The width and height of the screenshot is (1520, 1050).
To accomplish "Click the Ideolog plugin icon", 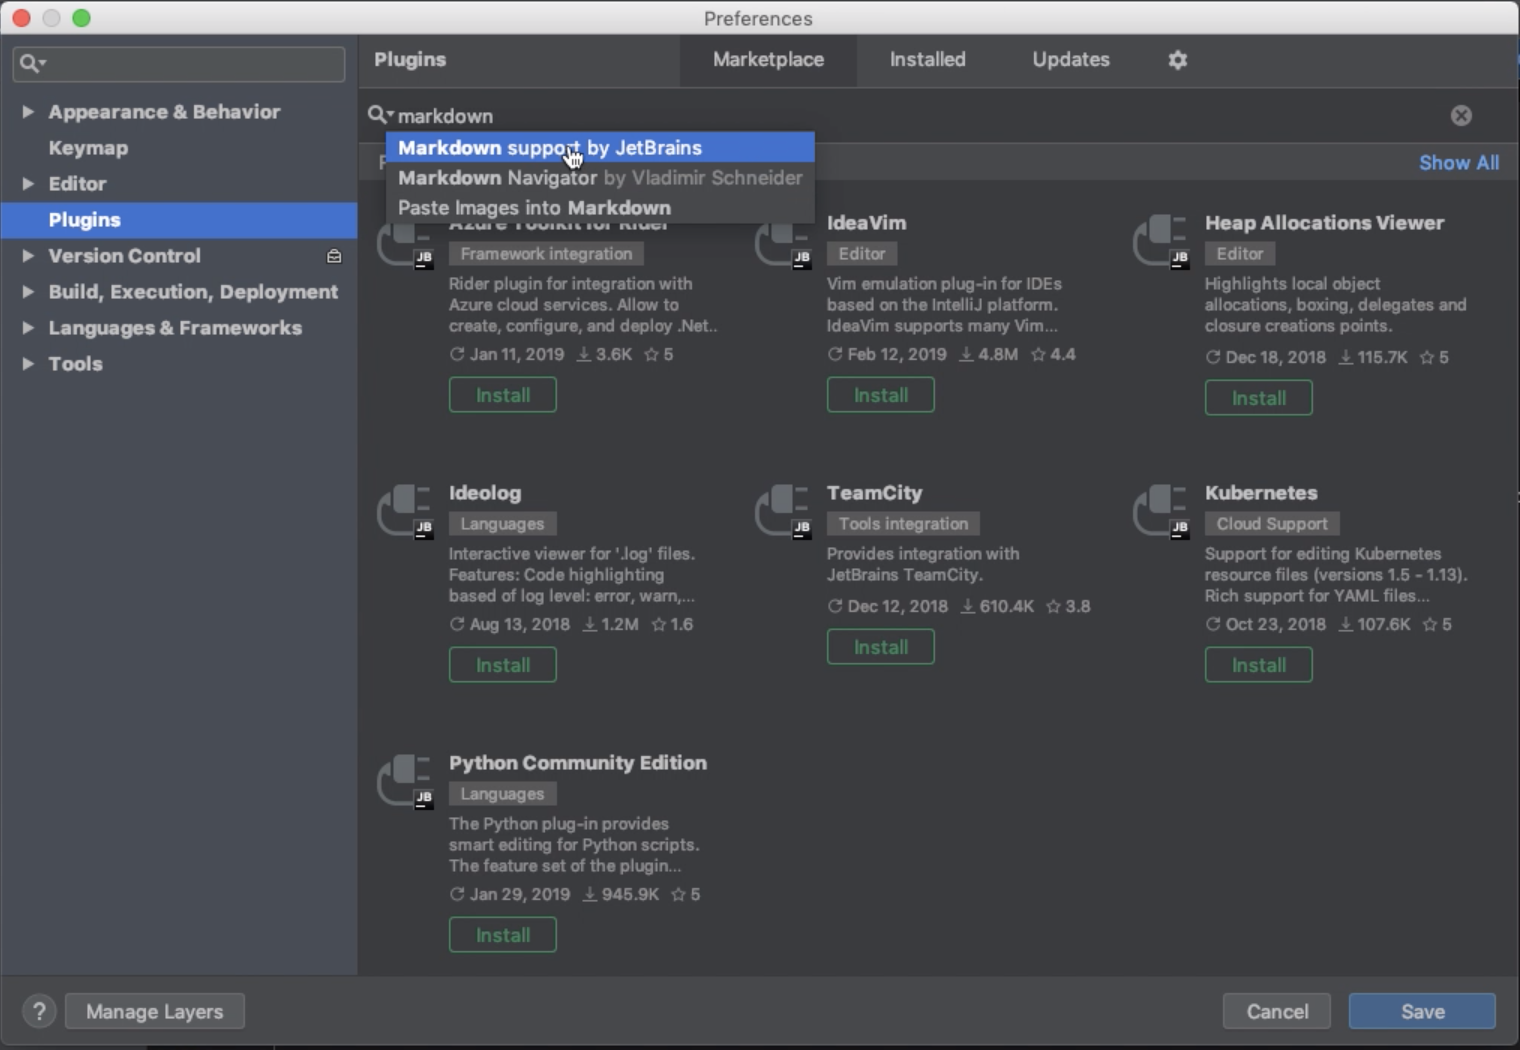I will point(405,512).
